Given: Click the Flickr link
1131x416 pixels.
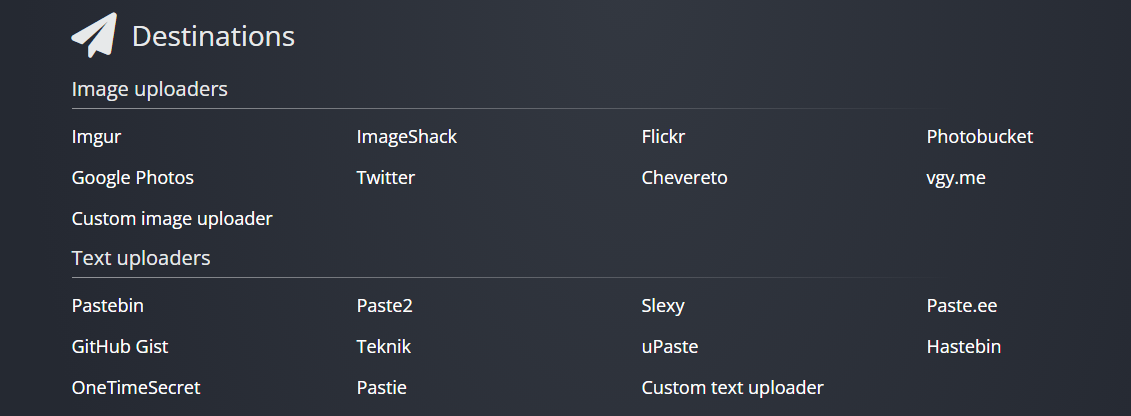Looking at the screenshot, I should (x=663, y=137).
